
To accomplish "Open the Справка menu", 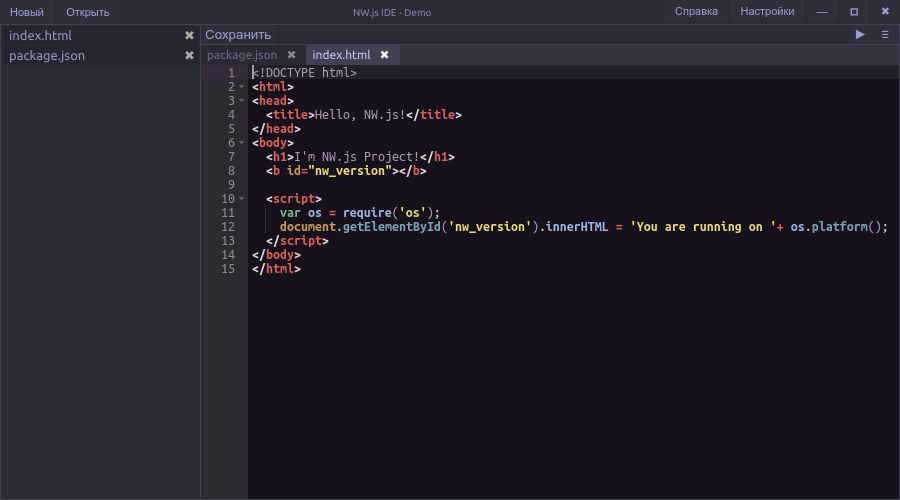I will pyautogui.click(x=696, y=11).
